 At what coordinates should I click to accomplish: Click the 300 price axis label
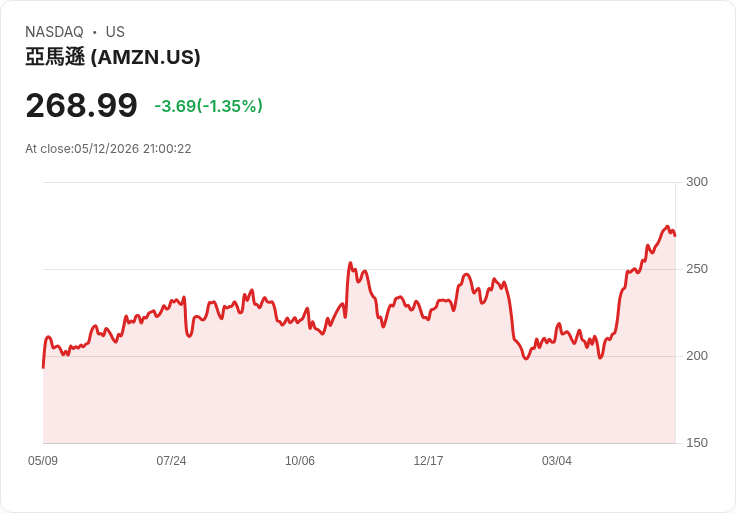pyautogui.click(x=697, y=182)
